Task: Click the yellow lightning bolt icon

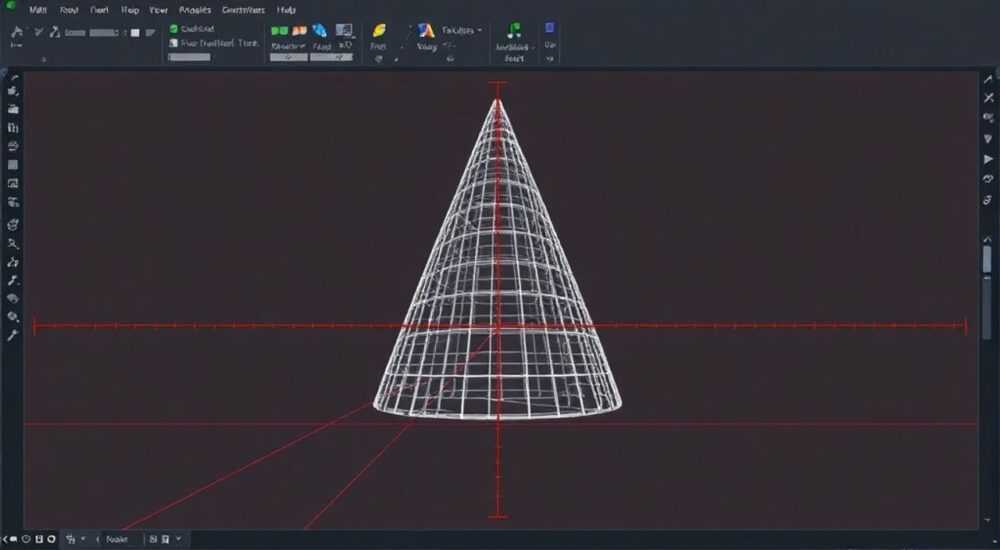Action: point(379,31)
